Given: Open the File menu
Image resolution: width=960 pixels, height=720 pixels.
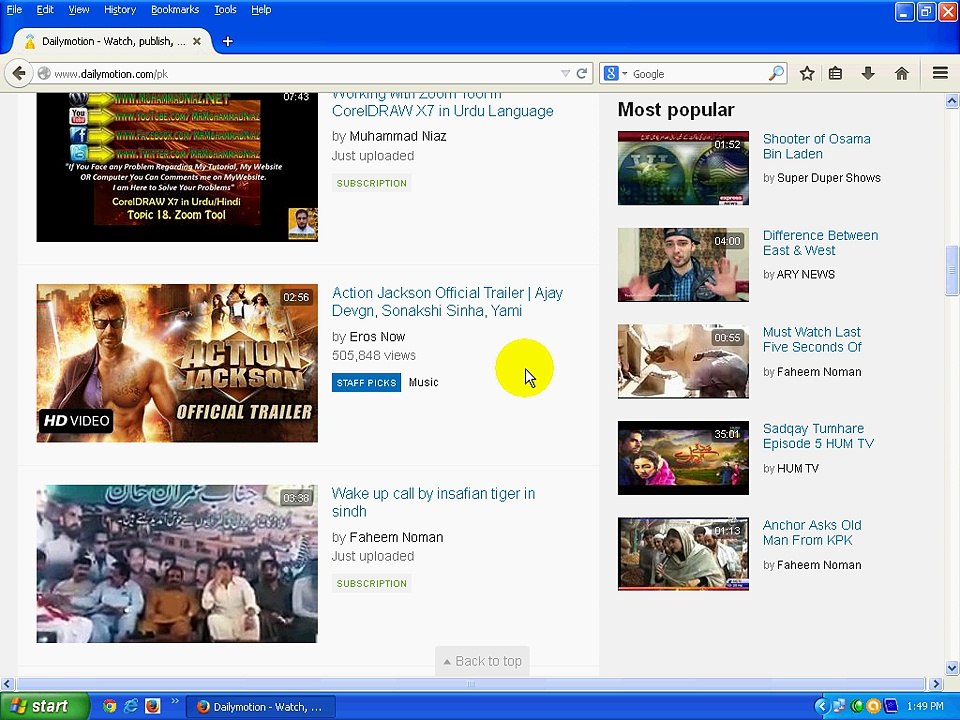Looking at the screenshot, I should [13, 10].
